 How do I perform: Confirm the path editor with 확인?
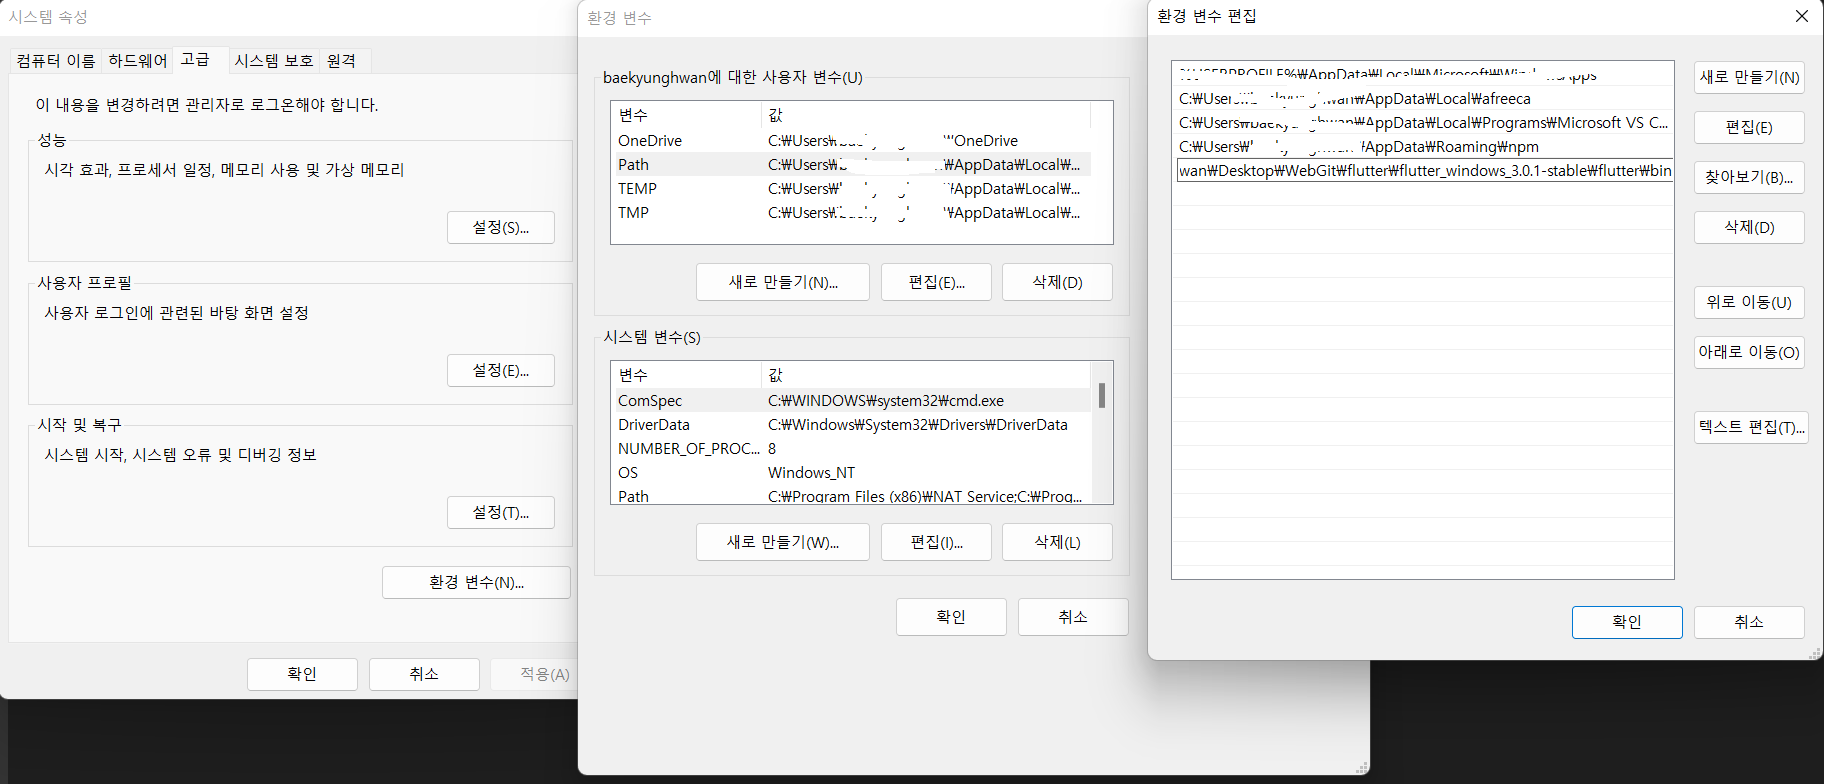tap(1627, 622)
